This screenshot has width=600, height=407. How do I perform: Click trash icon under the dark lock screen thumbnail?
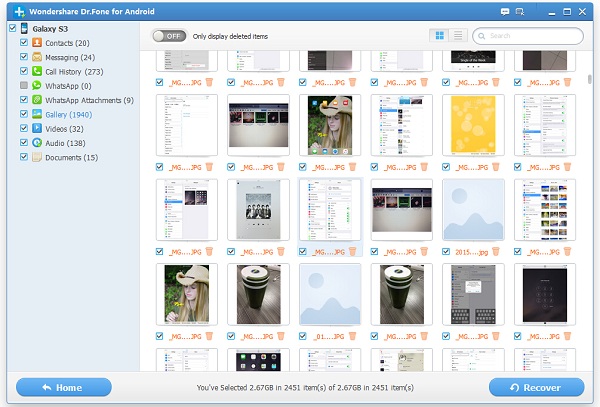point(567,336)
